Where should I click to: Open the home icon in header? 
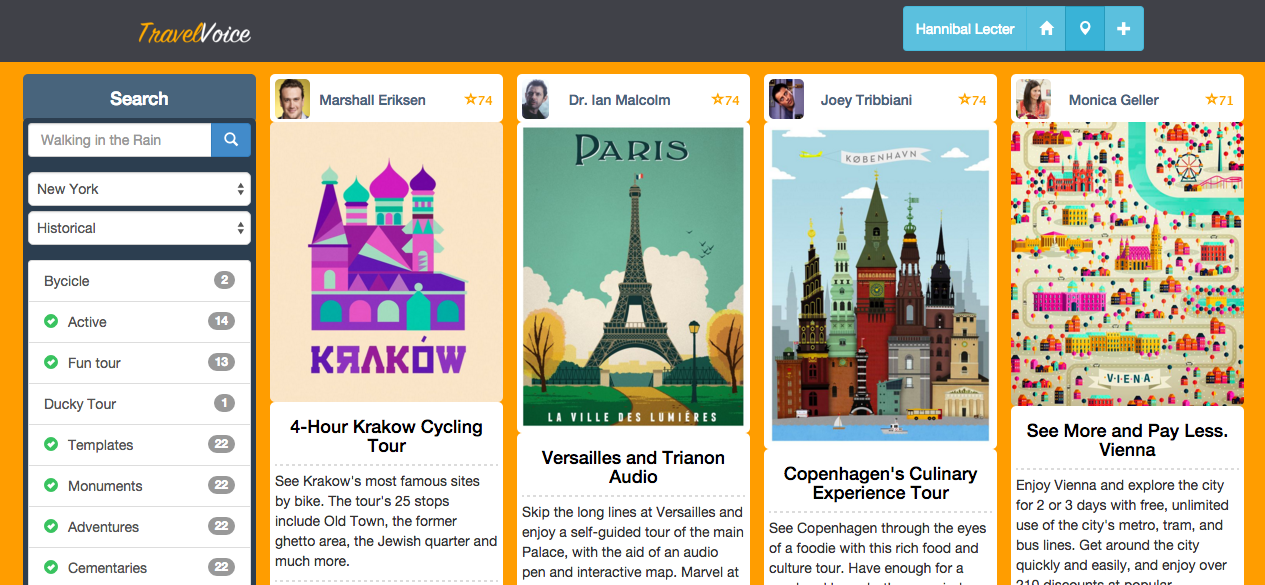point(1047,29)
